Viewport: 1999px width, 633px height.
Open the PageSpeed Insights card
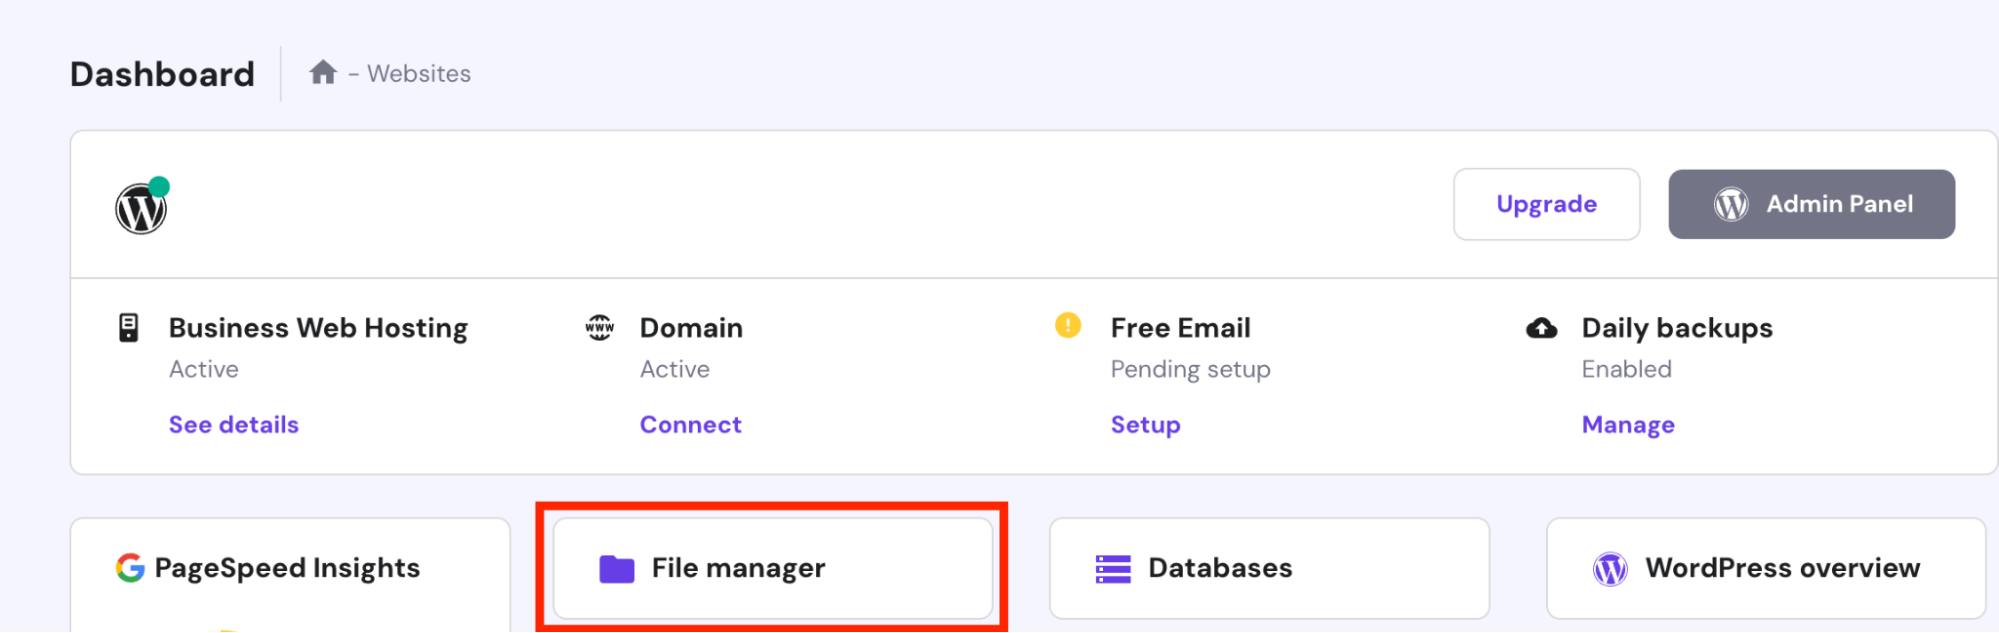click(x=289, y=569)
